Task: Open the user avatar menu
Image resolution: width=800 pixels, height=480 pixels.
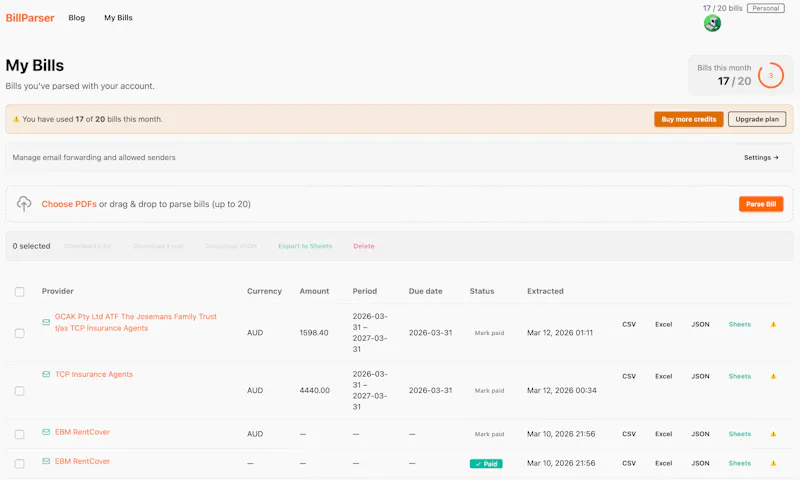Action: (712, 23)
